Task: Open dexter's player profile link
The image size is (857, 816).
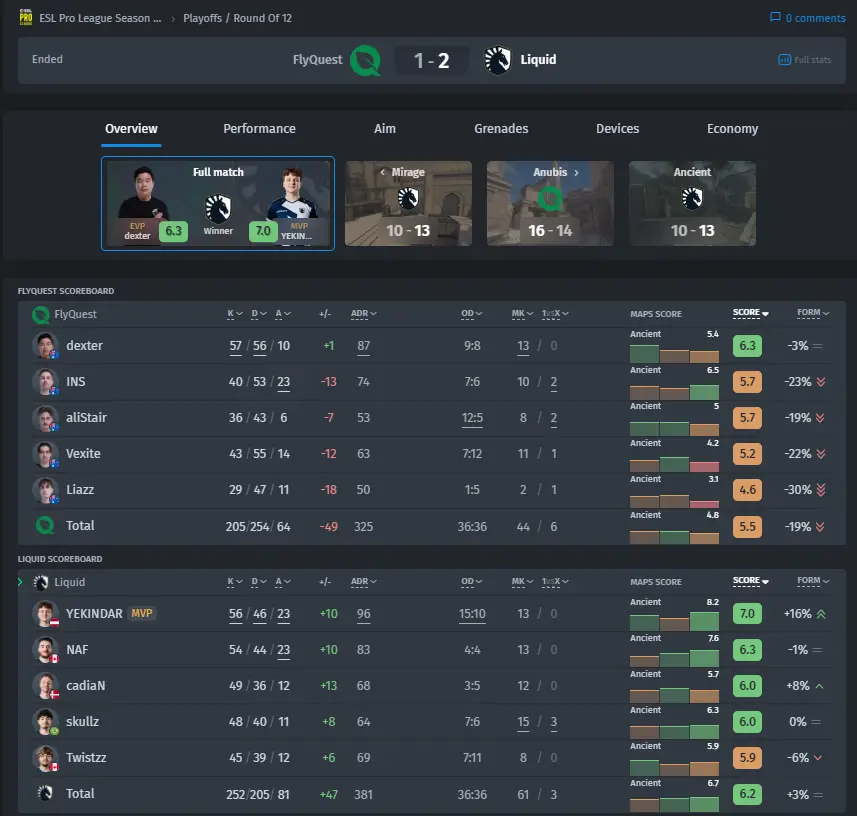Action: click(84, 345)
